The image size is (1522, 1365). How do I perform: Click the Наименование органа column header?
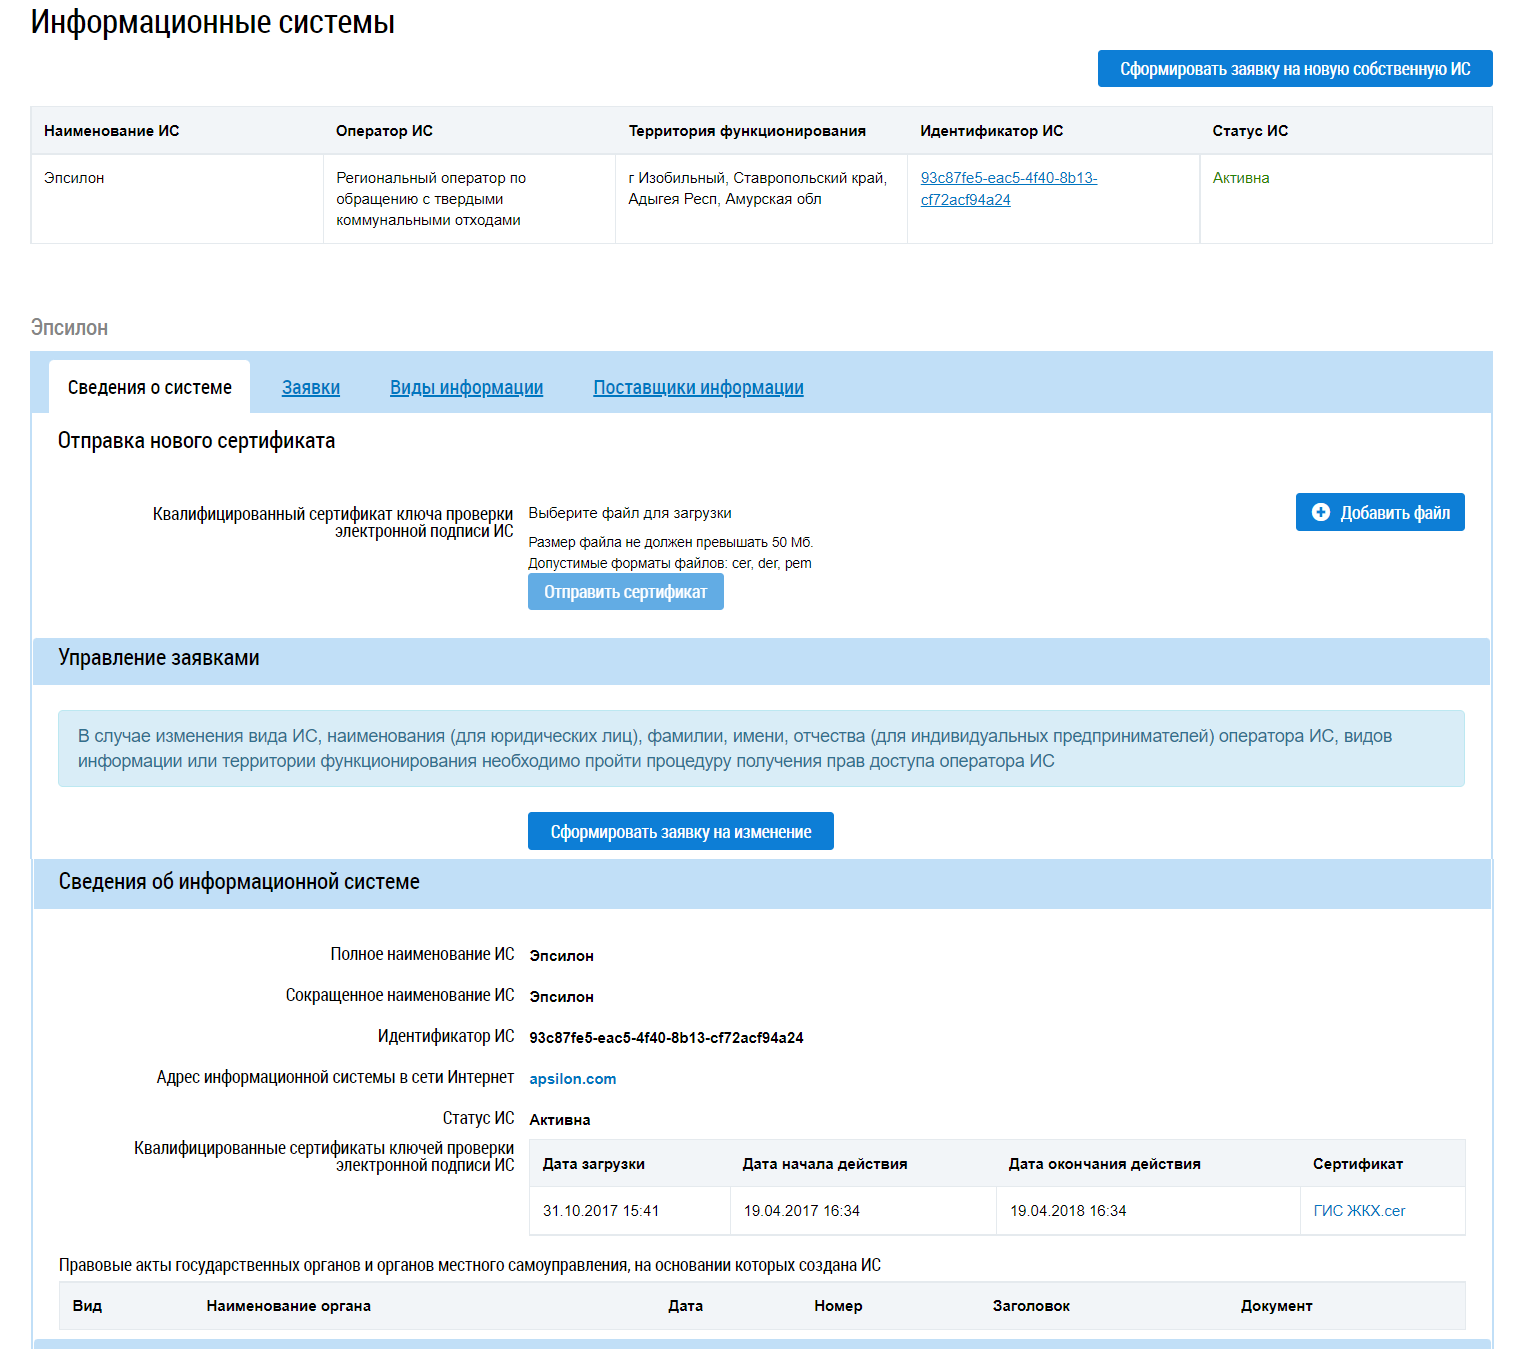pyautogui.click(x=288, y=1306)
